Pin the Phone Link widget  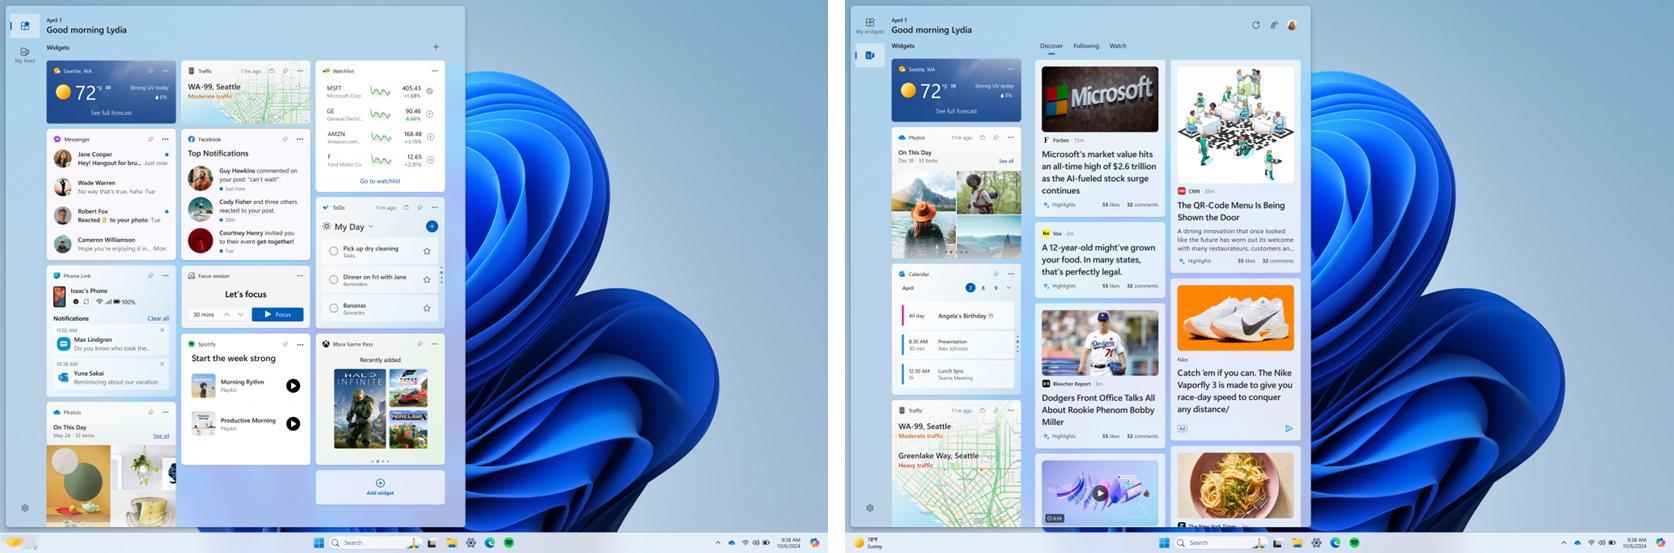pos(151,276)
